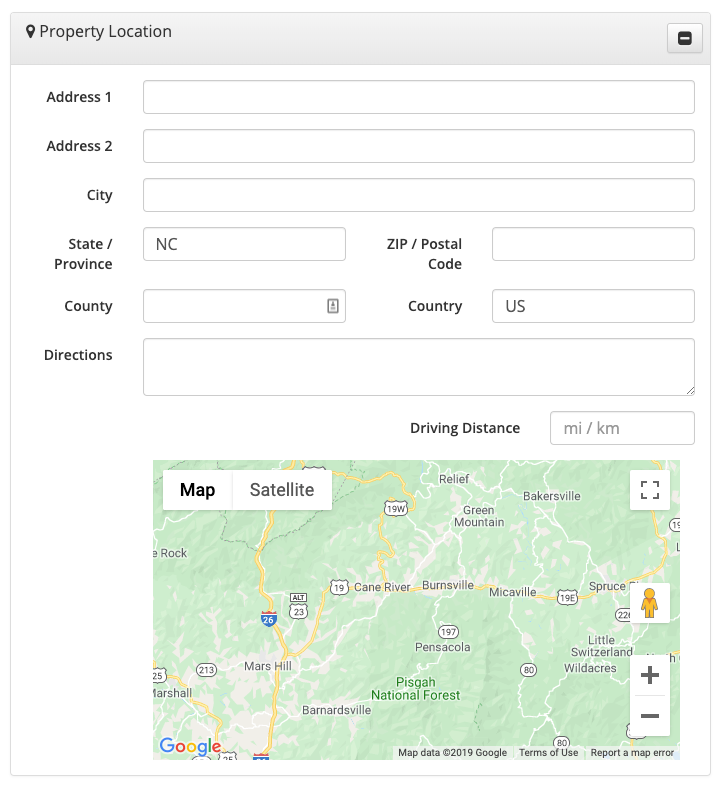Edit the Country field showing US

point(593,306)
